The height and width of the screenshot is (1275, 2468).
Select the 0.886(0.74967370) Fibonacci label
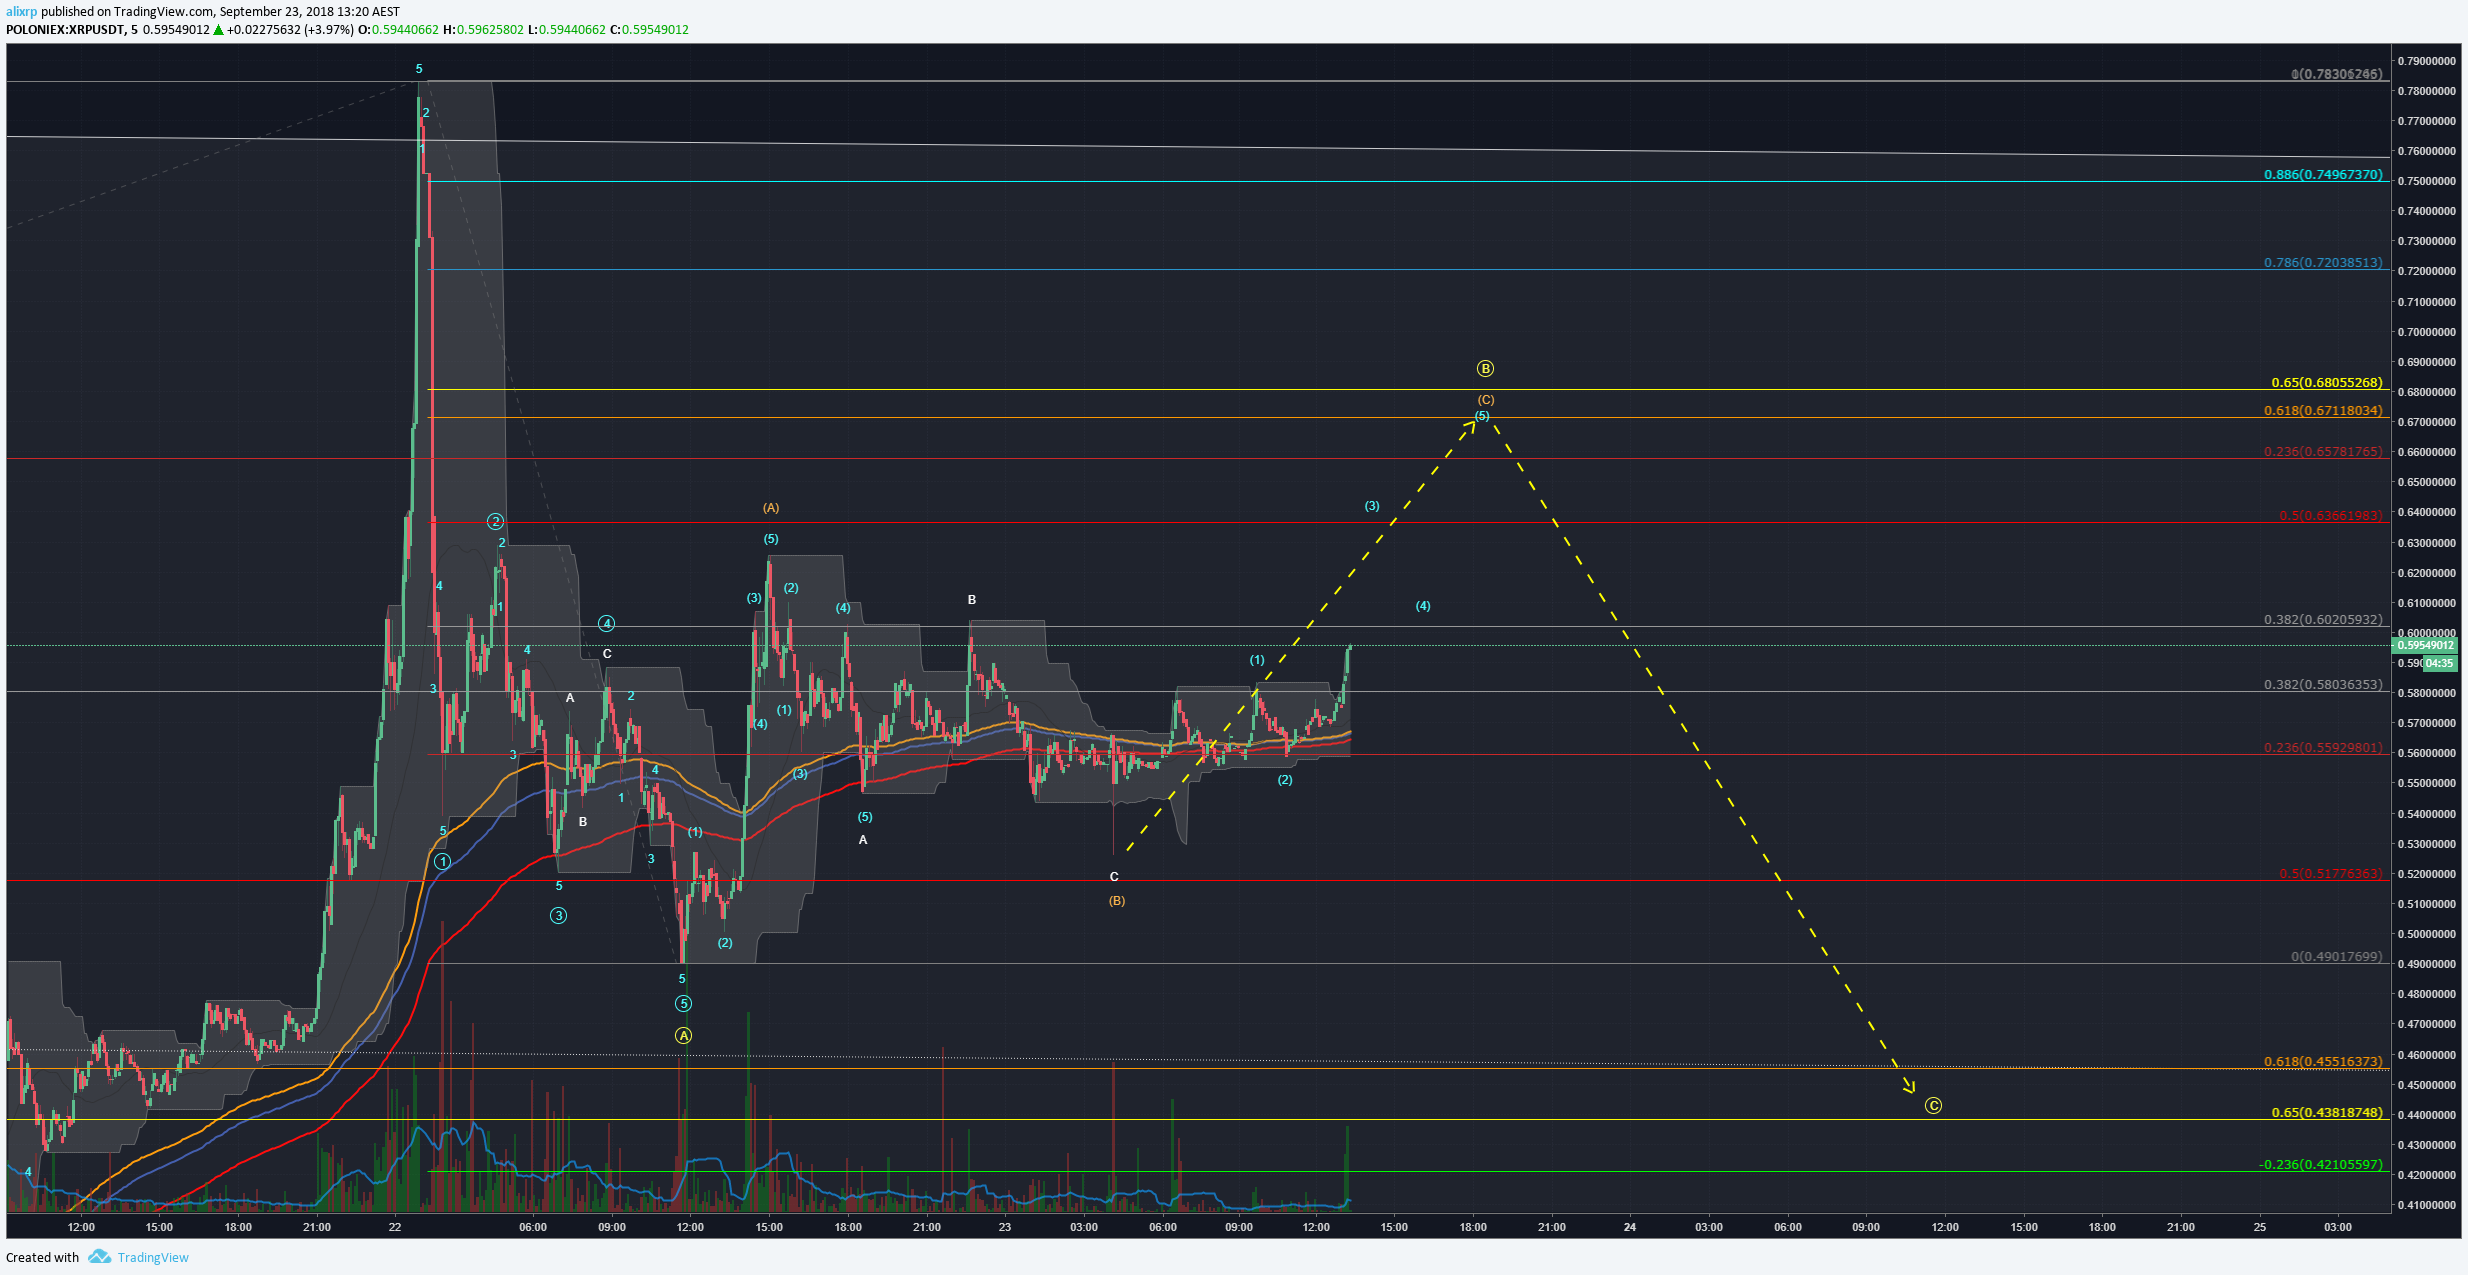click(2323, 174)
